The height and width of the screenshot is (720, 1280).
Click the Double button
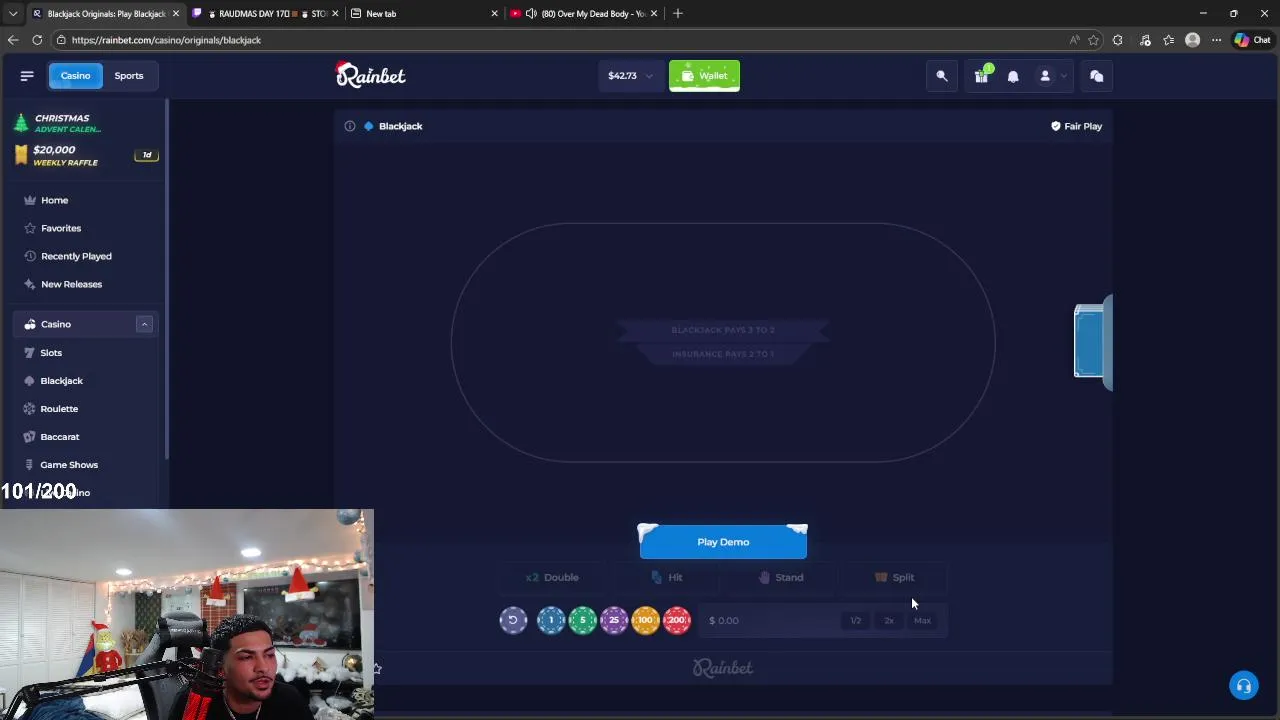tap(551, 577)
